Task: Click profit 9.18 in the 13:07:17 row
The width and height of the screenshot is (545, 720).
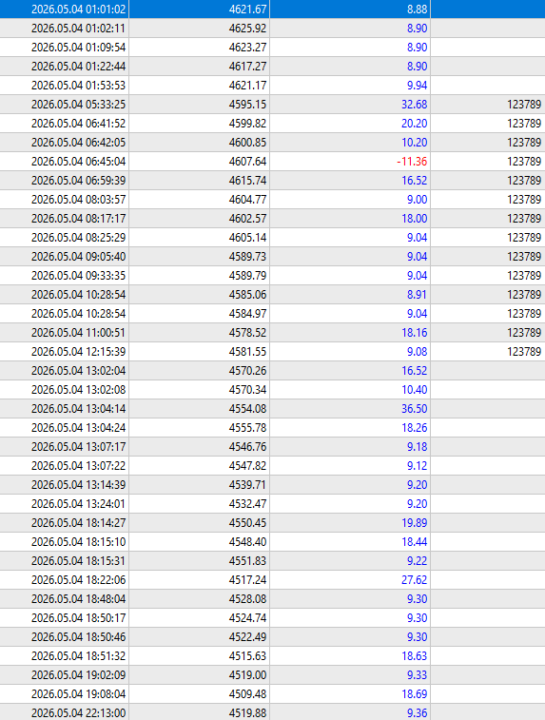Action: [417, 447]
